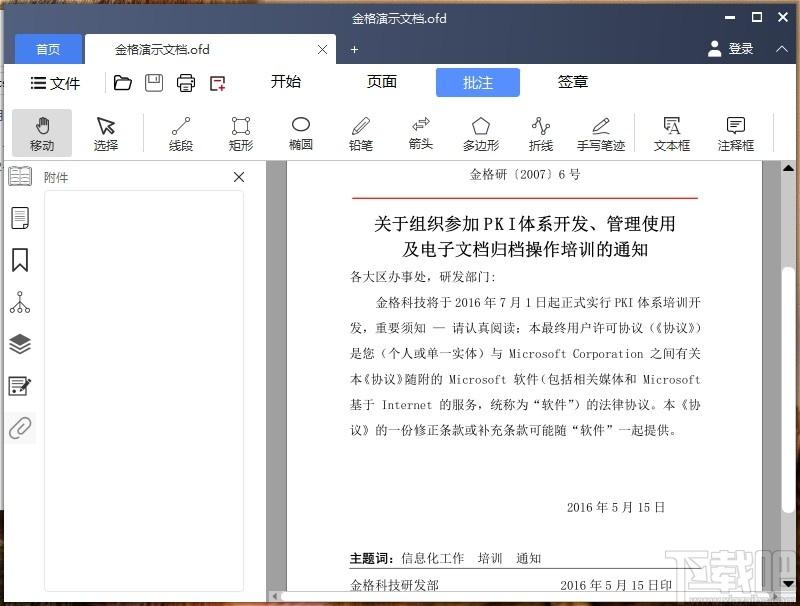Switch to the 页面 ribbon tab
Viewport: 800px width, 606px height.
382,82
